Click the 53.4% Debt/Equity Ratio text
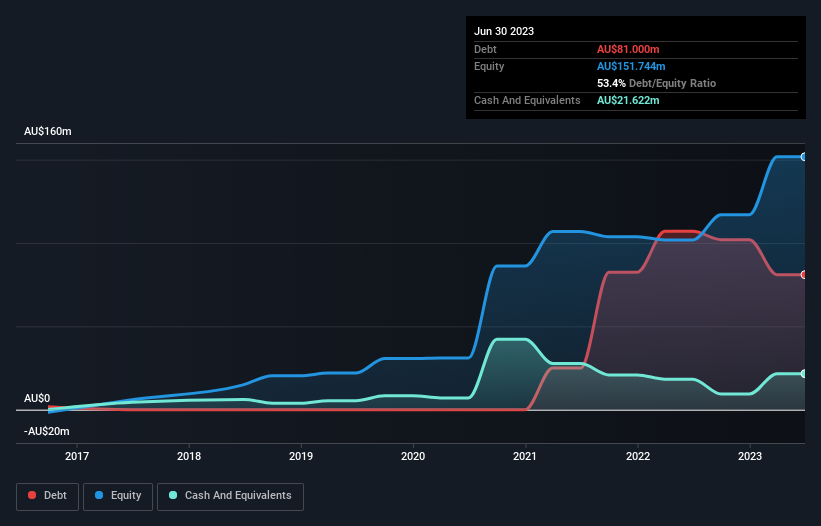The width and height of the screenshot is (821, 526). click(x=657, y=83)
